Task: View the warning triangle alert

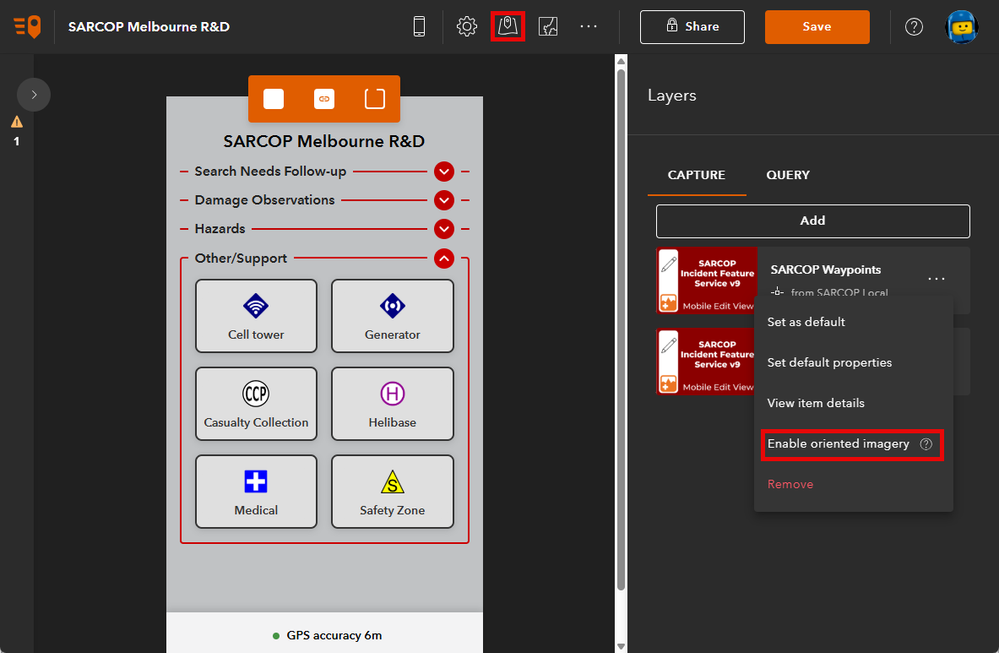Action: point(17,122)
